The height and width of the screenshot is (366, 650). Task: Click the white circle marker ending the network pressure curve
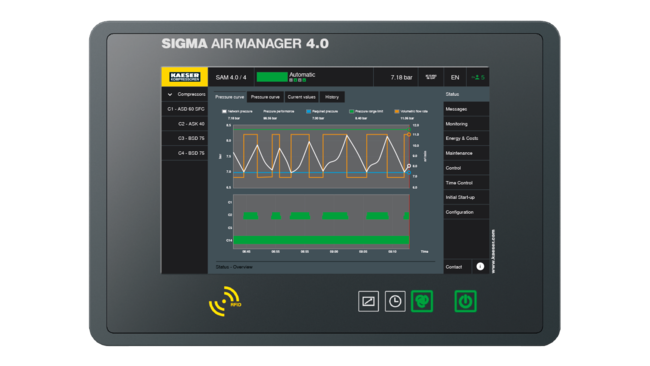pos(409,166)
